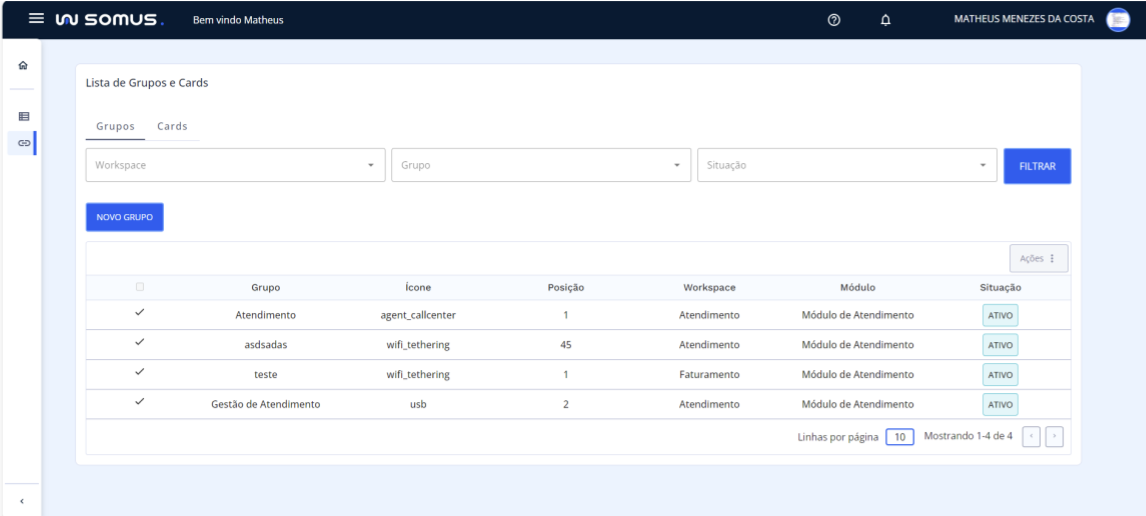The height and width of the screenshot is (516, 1146).
Task: Go to home via sidebar house icon
Action: click(x=22, y=66)
